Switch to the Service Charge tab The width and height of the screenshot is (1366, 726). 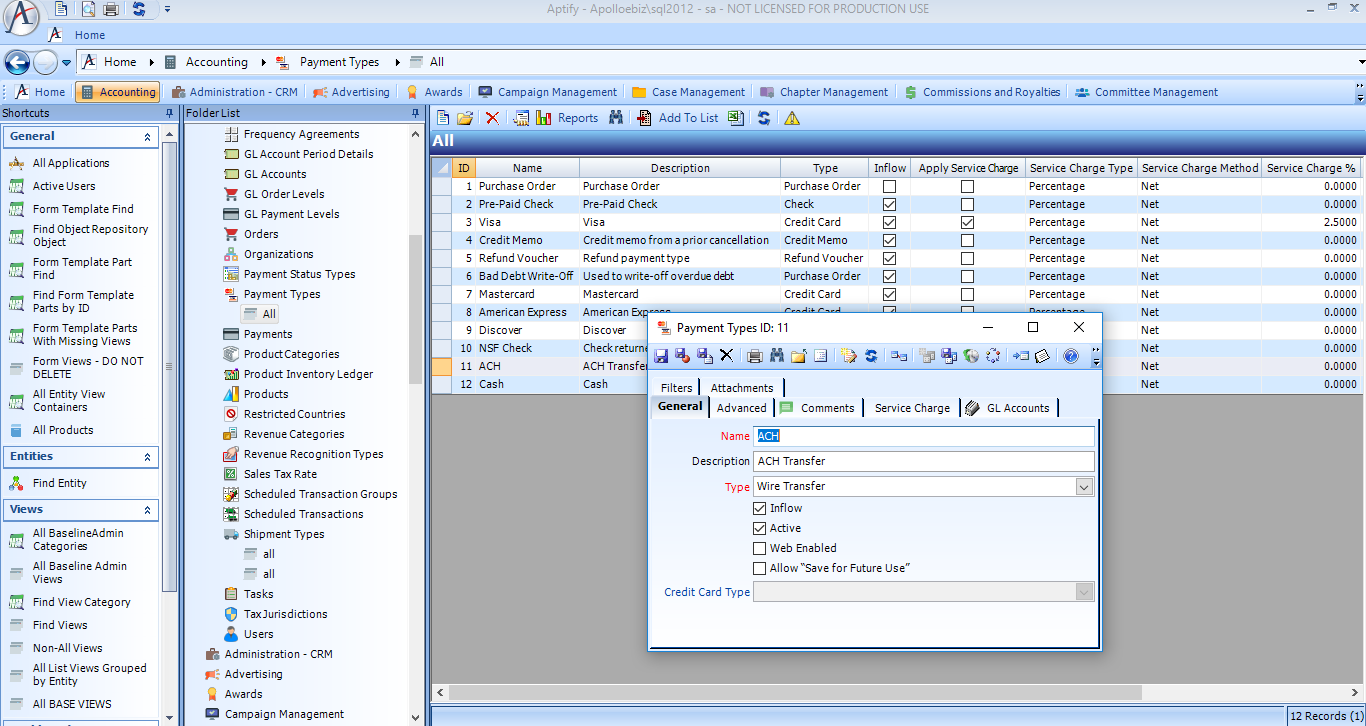pos(911,407)
